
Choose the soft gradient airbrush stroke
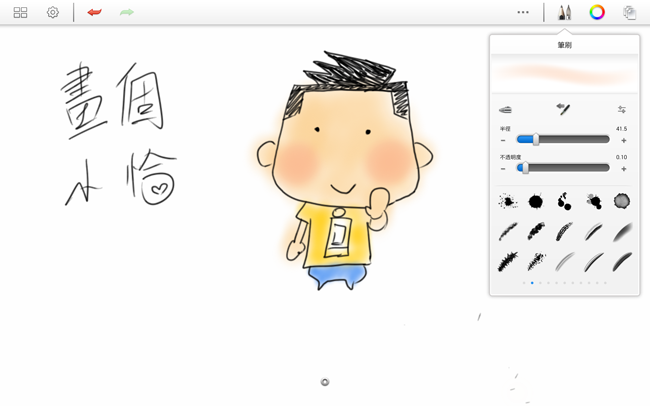click(622, 232)
